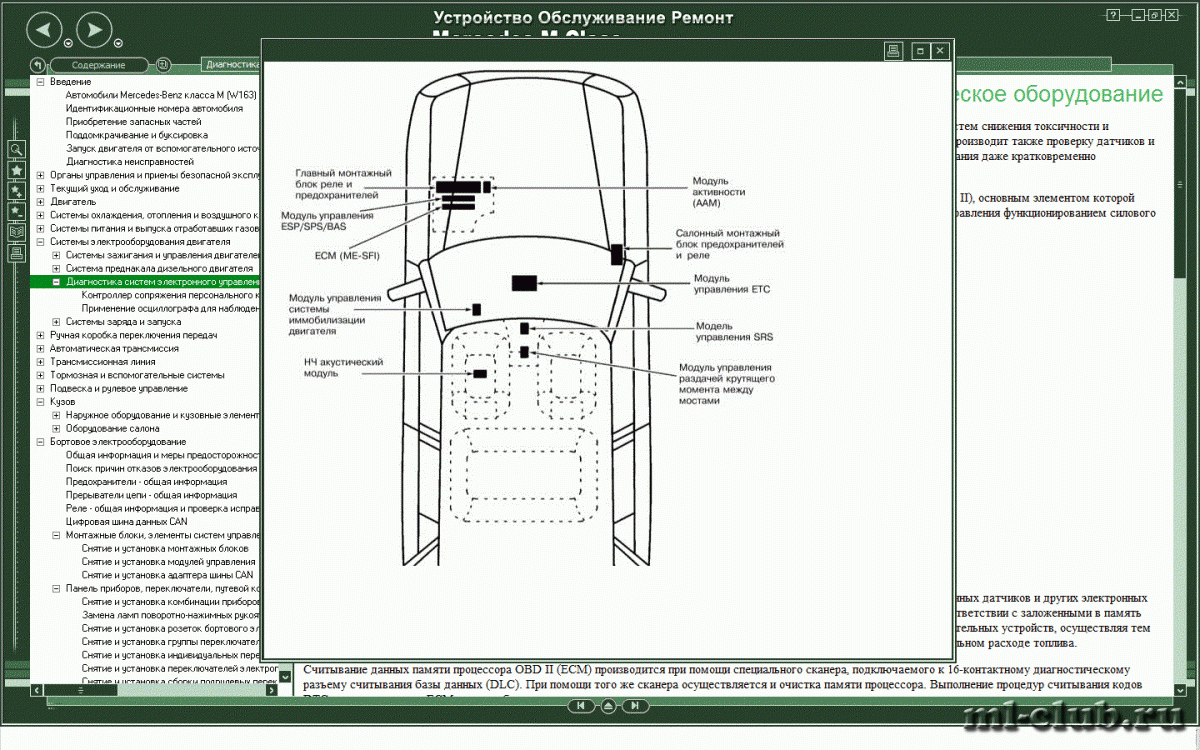
Task: Close the diagram popup window
Action: (940, 50)
